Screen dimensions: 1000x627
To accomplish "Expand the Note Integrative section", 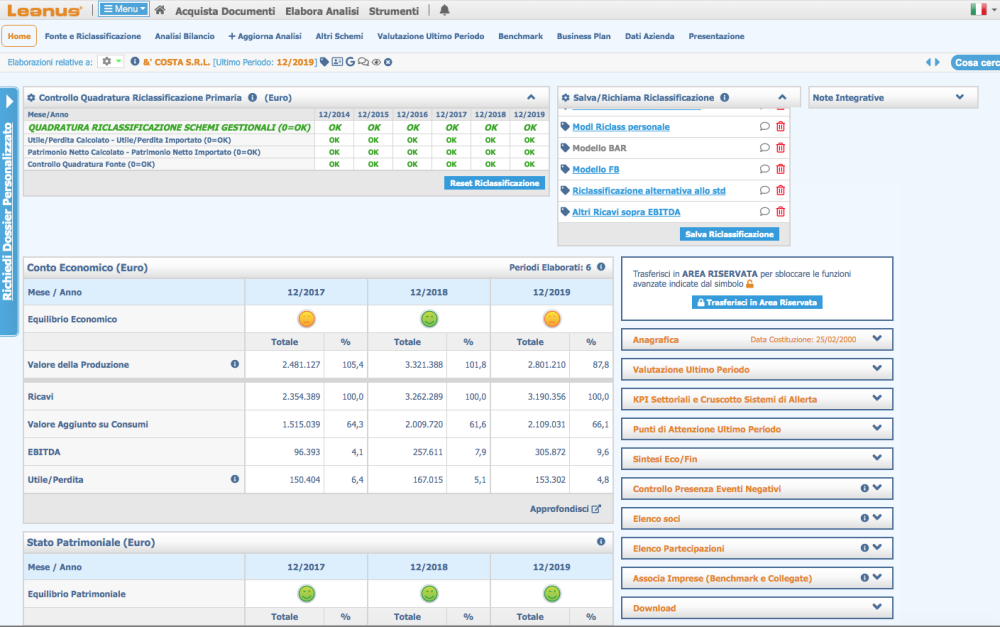I will pyautogui.click(x=960, y=97).
